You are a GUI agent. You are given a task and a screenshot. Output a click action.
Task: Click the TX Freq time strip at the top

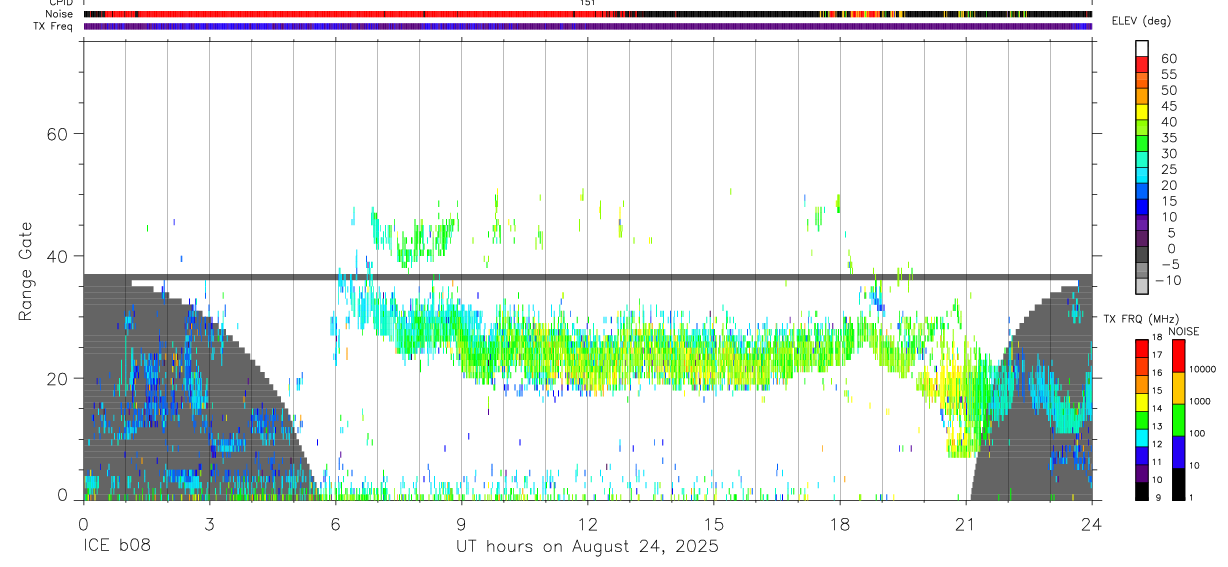588,26
